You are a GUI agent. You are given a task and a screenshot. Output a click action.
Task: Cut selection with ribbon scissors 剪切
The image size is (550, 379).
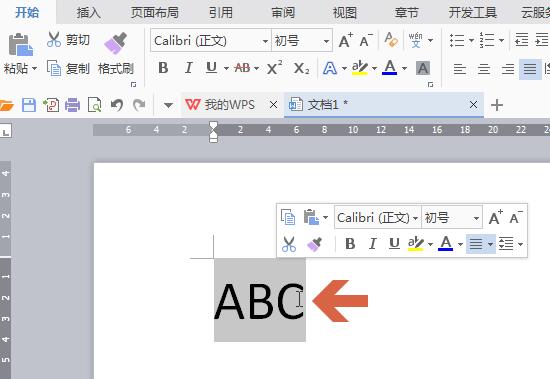tap(68, 40)
